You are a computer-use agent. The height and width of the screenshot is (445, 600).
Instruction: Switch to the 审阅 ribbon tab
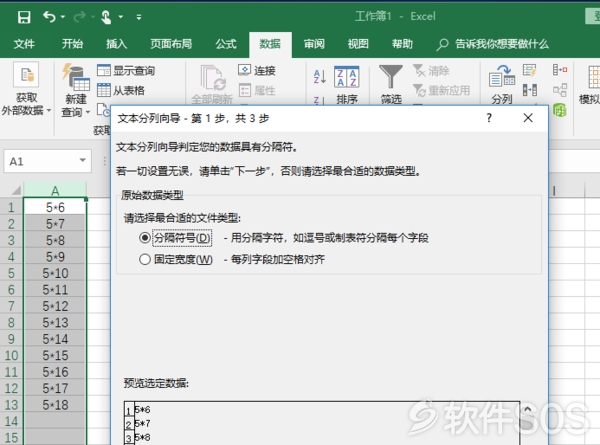pos(314,44)
